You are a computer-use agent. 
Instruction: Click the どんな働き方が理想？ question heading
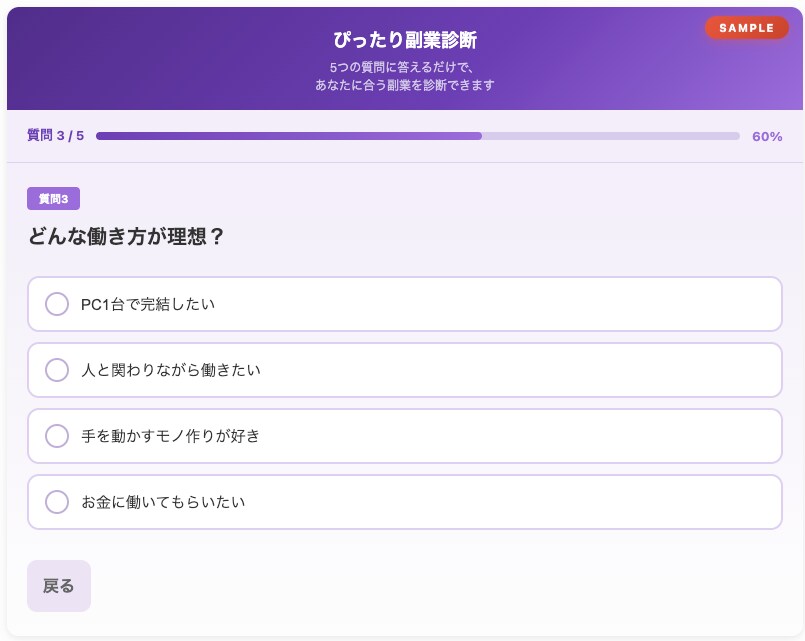(126, 236)
